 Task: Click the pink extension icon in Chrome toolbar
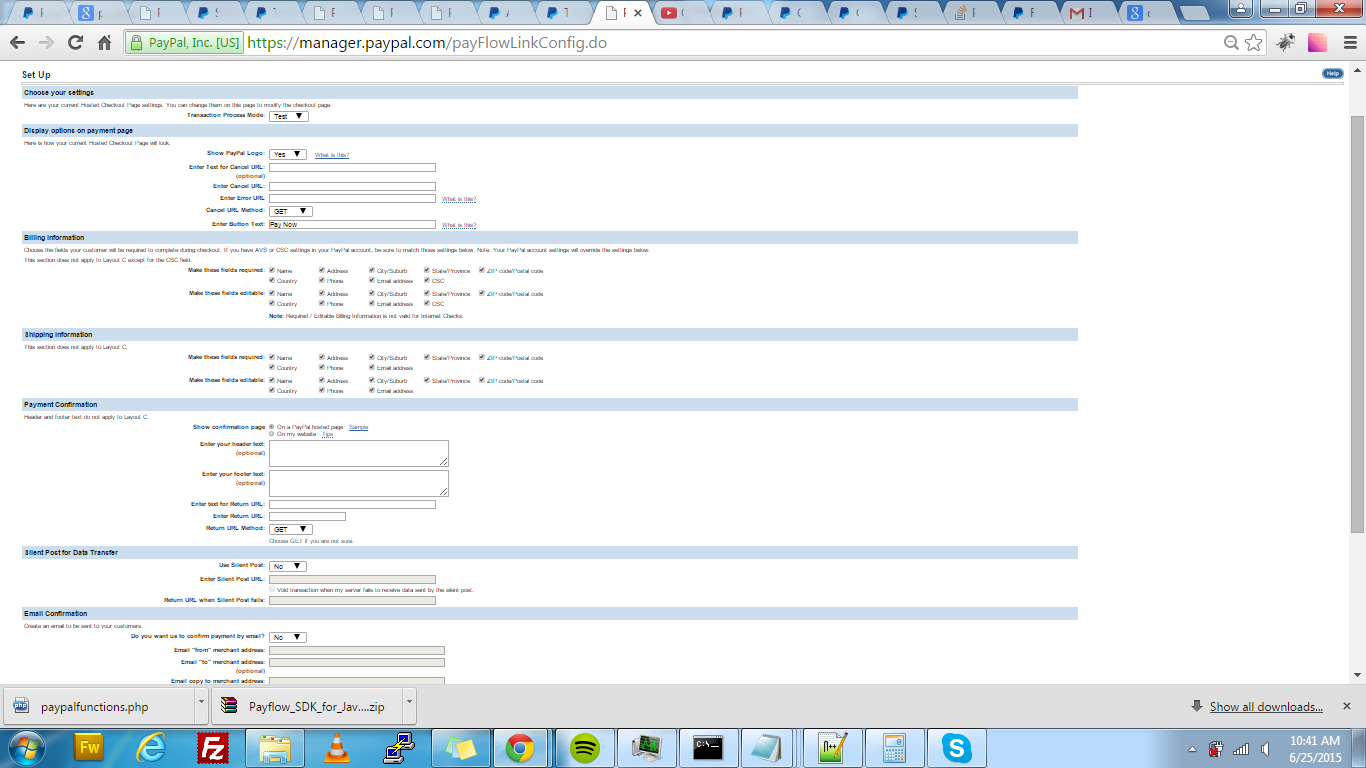1317,43
